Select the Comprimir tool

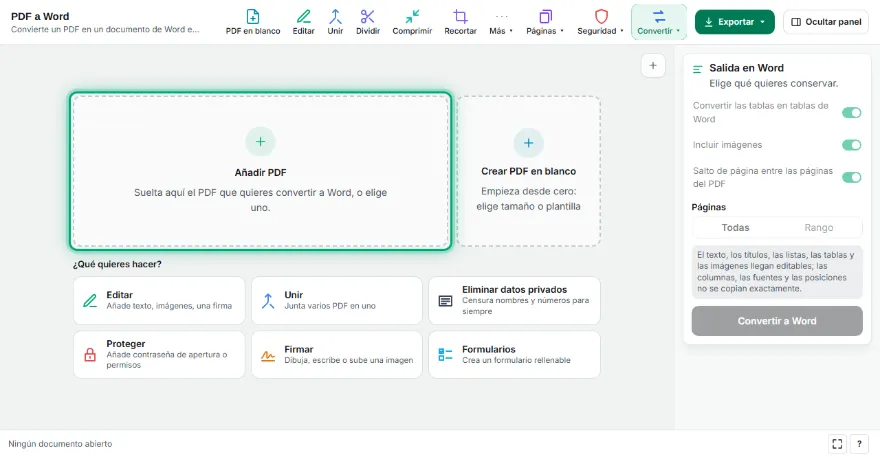tap(412, 22)
